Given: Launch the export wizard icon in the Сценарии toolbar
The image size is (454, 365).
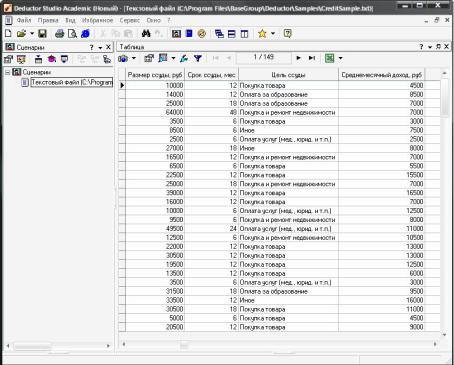Looking at the screenshot, I should [64, 59].
